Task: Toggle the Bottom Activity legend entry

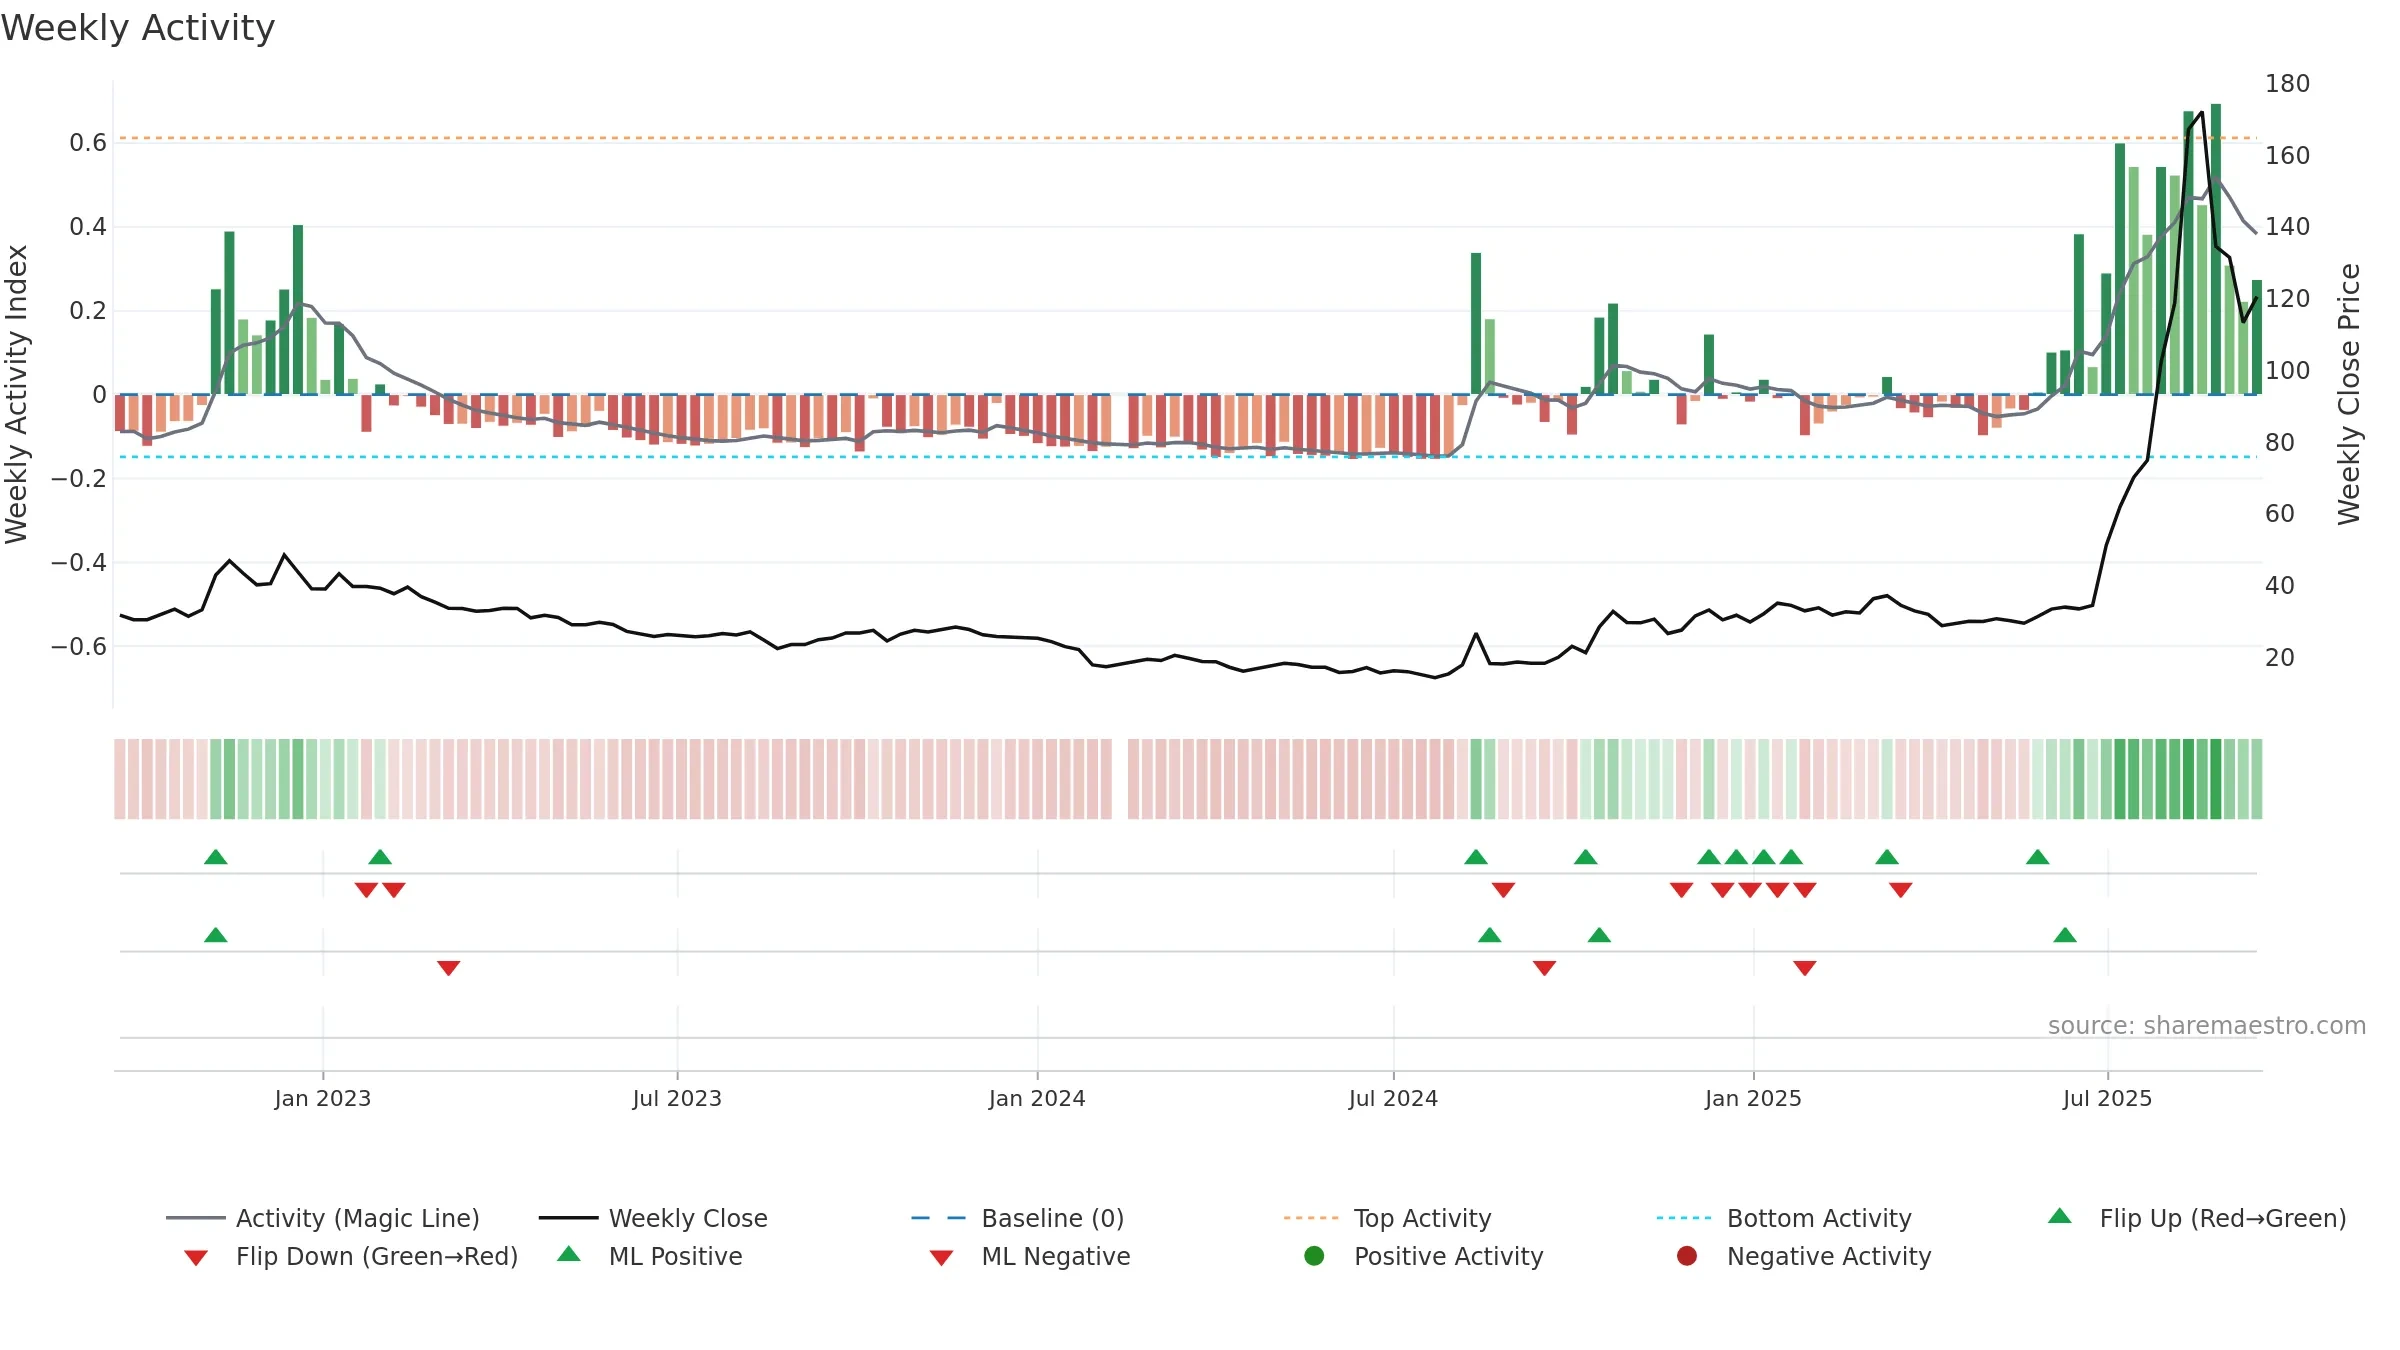Action: (1784, 1218)
